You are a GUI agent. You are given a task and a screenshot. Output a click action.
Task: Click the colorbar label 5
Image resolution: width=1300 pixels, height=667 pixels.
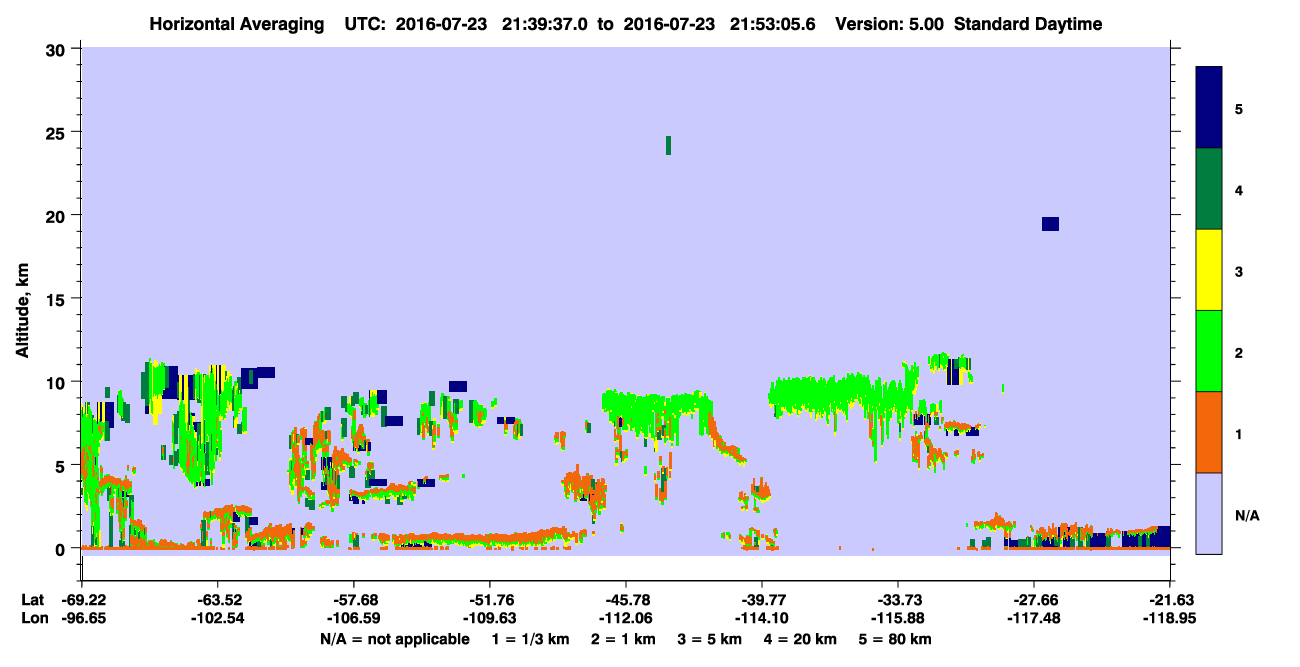1239,108
